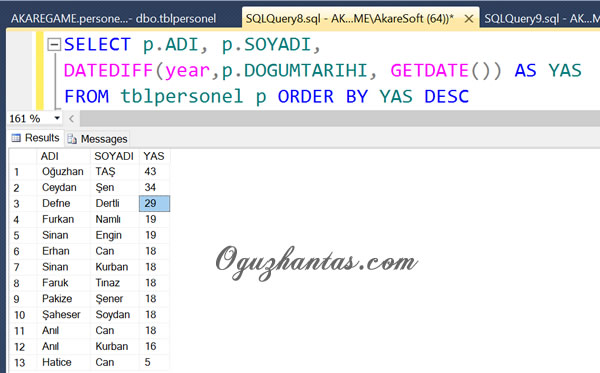Click p.DOGUMTARIHI in the query editor
This screenshot has height=373, width=600.
click(295, 70)
